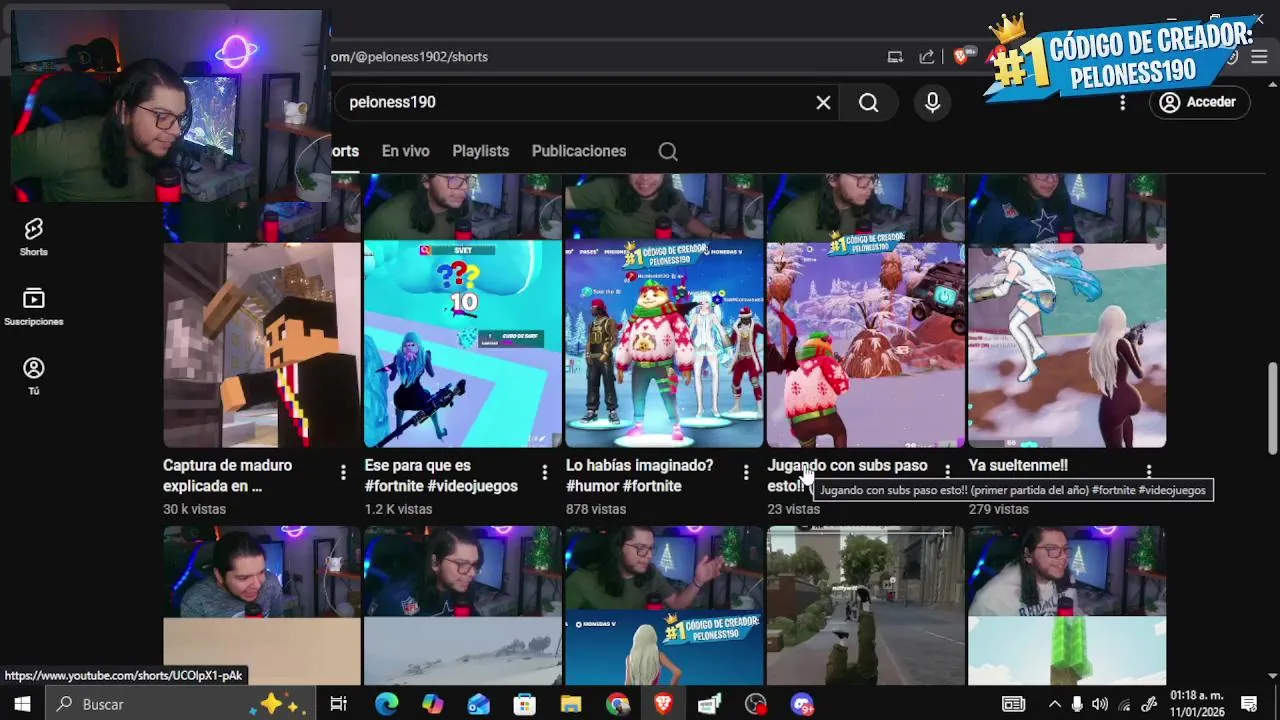Open the channel search magnifier icon

[x=668, y=151]
